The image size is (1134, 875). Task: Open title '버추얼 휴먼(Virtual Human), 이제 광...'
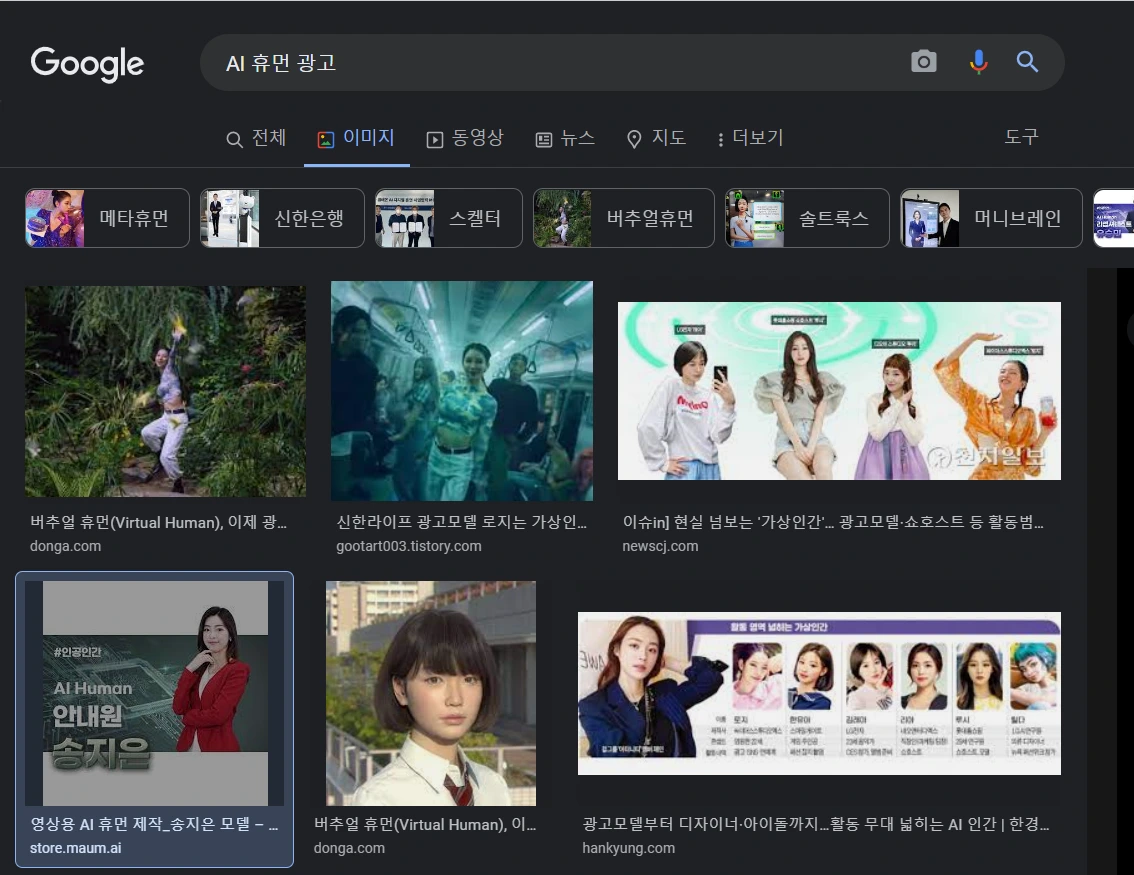pos(158,522)
